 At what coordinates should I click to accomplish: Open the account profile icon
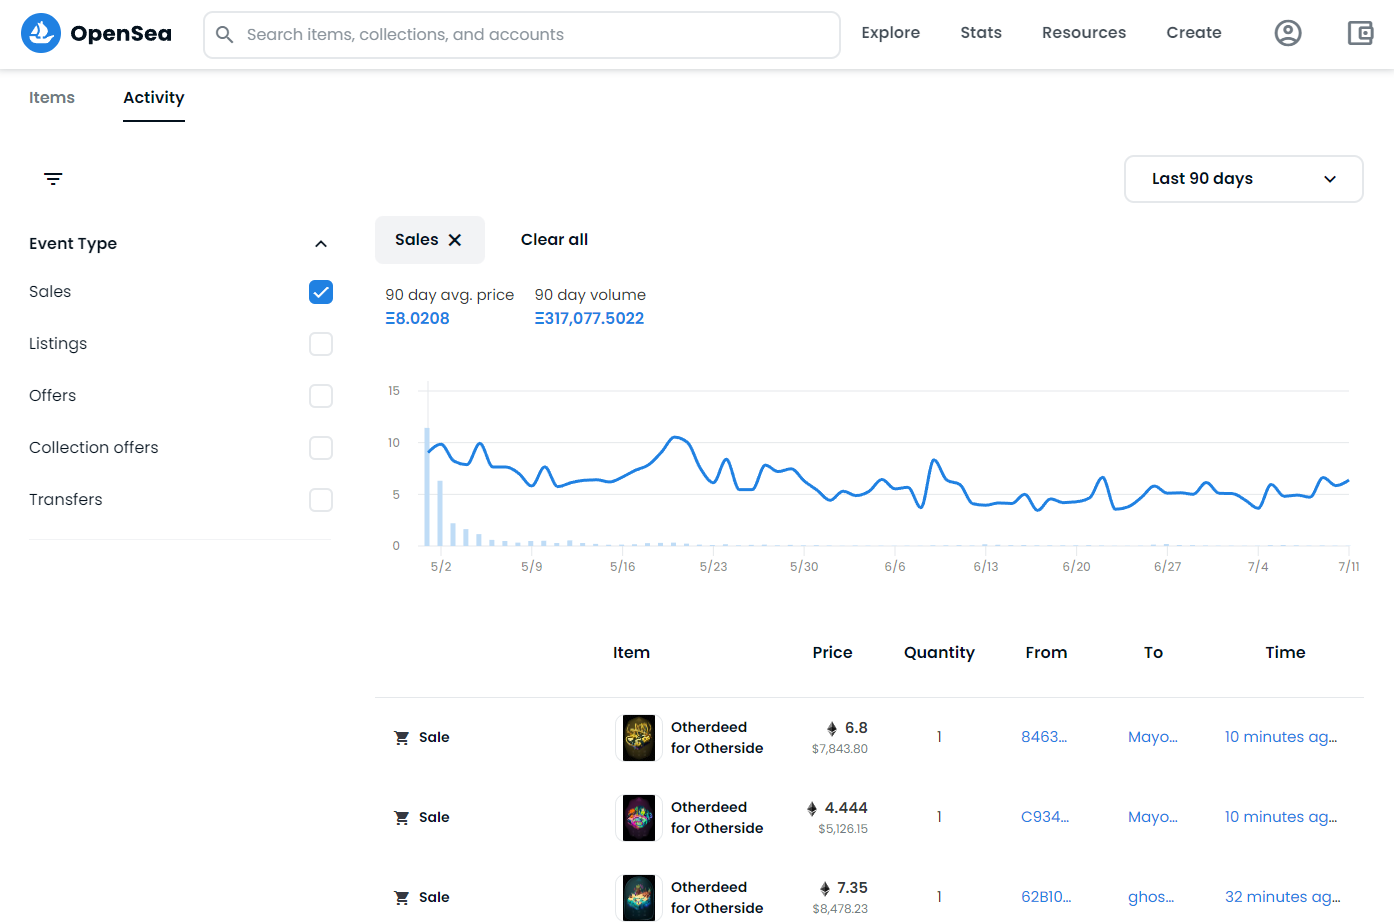pos(1288,33)
